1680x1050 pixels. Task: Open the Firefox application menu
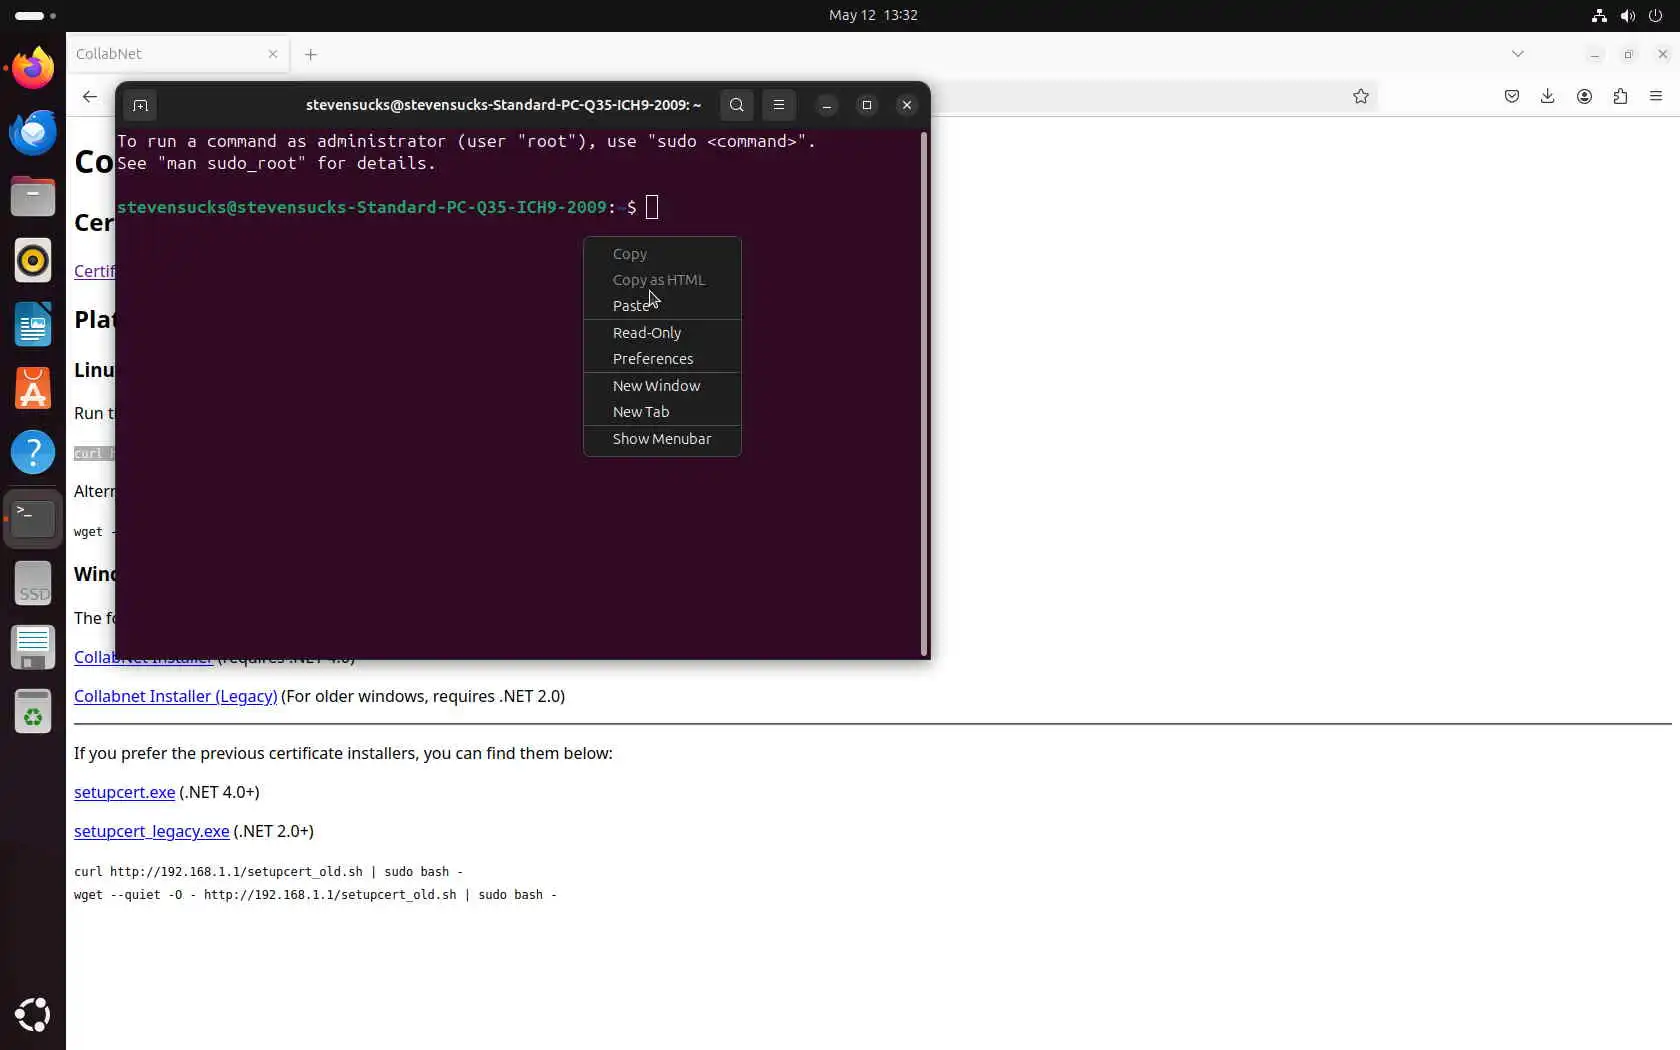(1656, 96)
